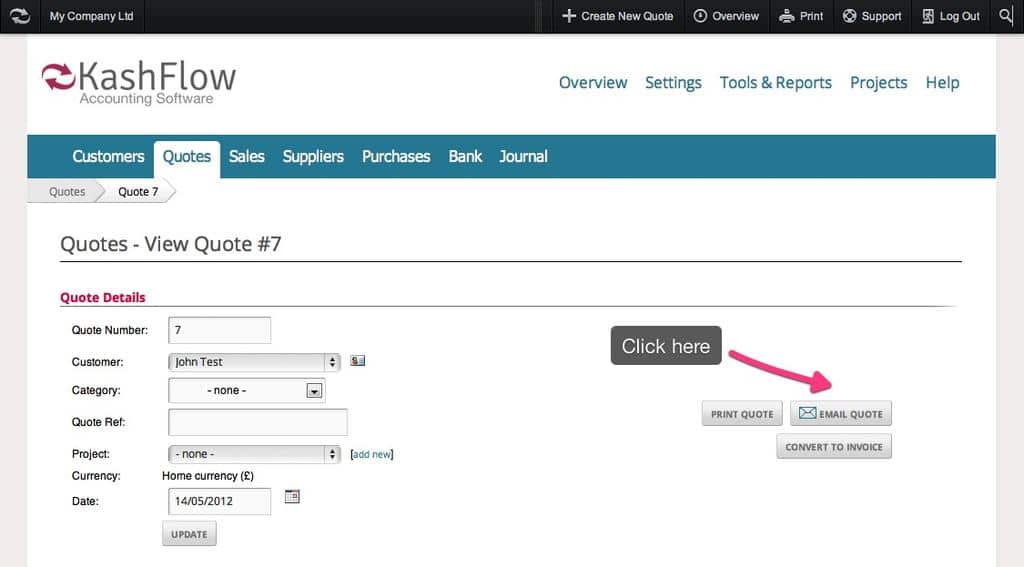Click the KashFlow logo
Viewport: 1024px width, 567px height.
point(139,82)
